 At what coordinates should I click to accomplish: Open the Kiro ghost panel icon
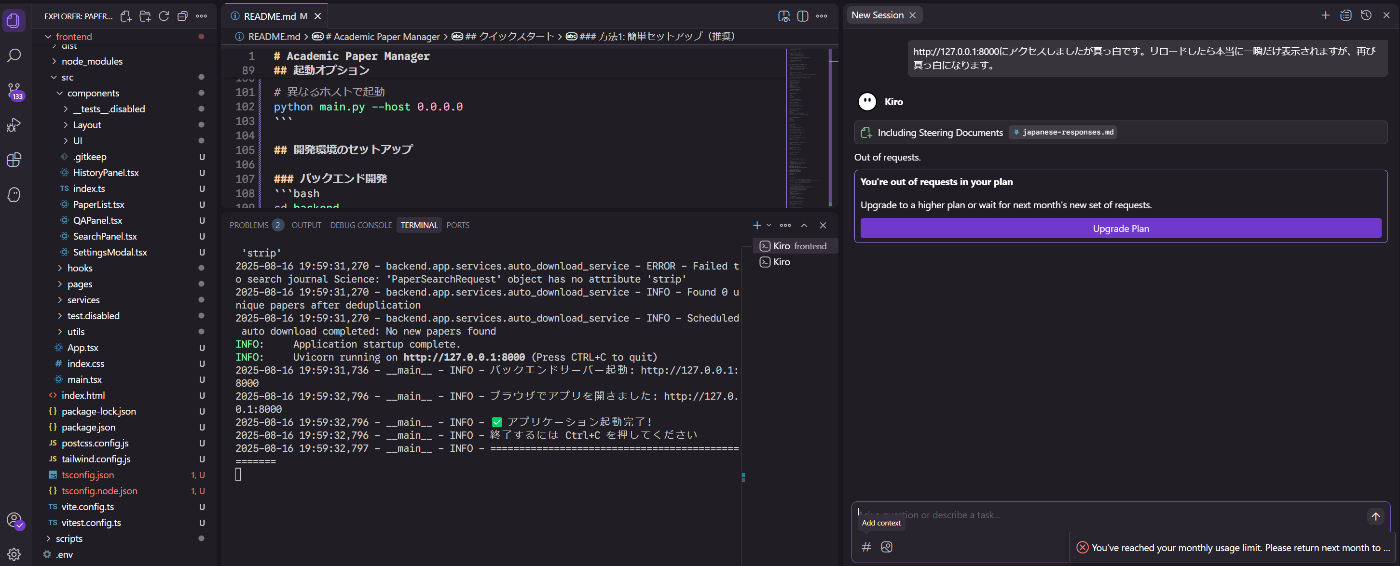pos(14,194)
